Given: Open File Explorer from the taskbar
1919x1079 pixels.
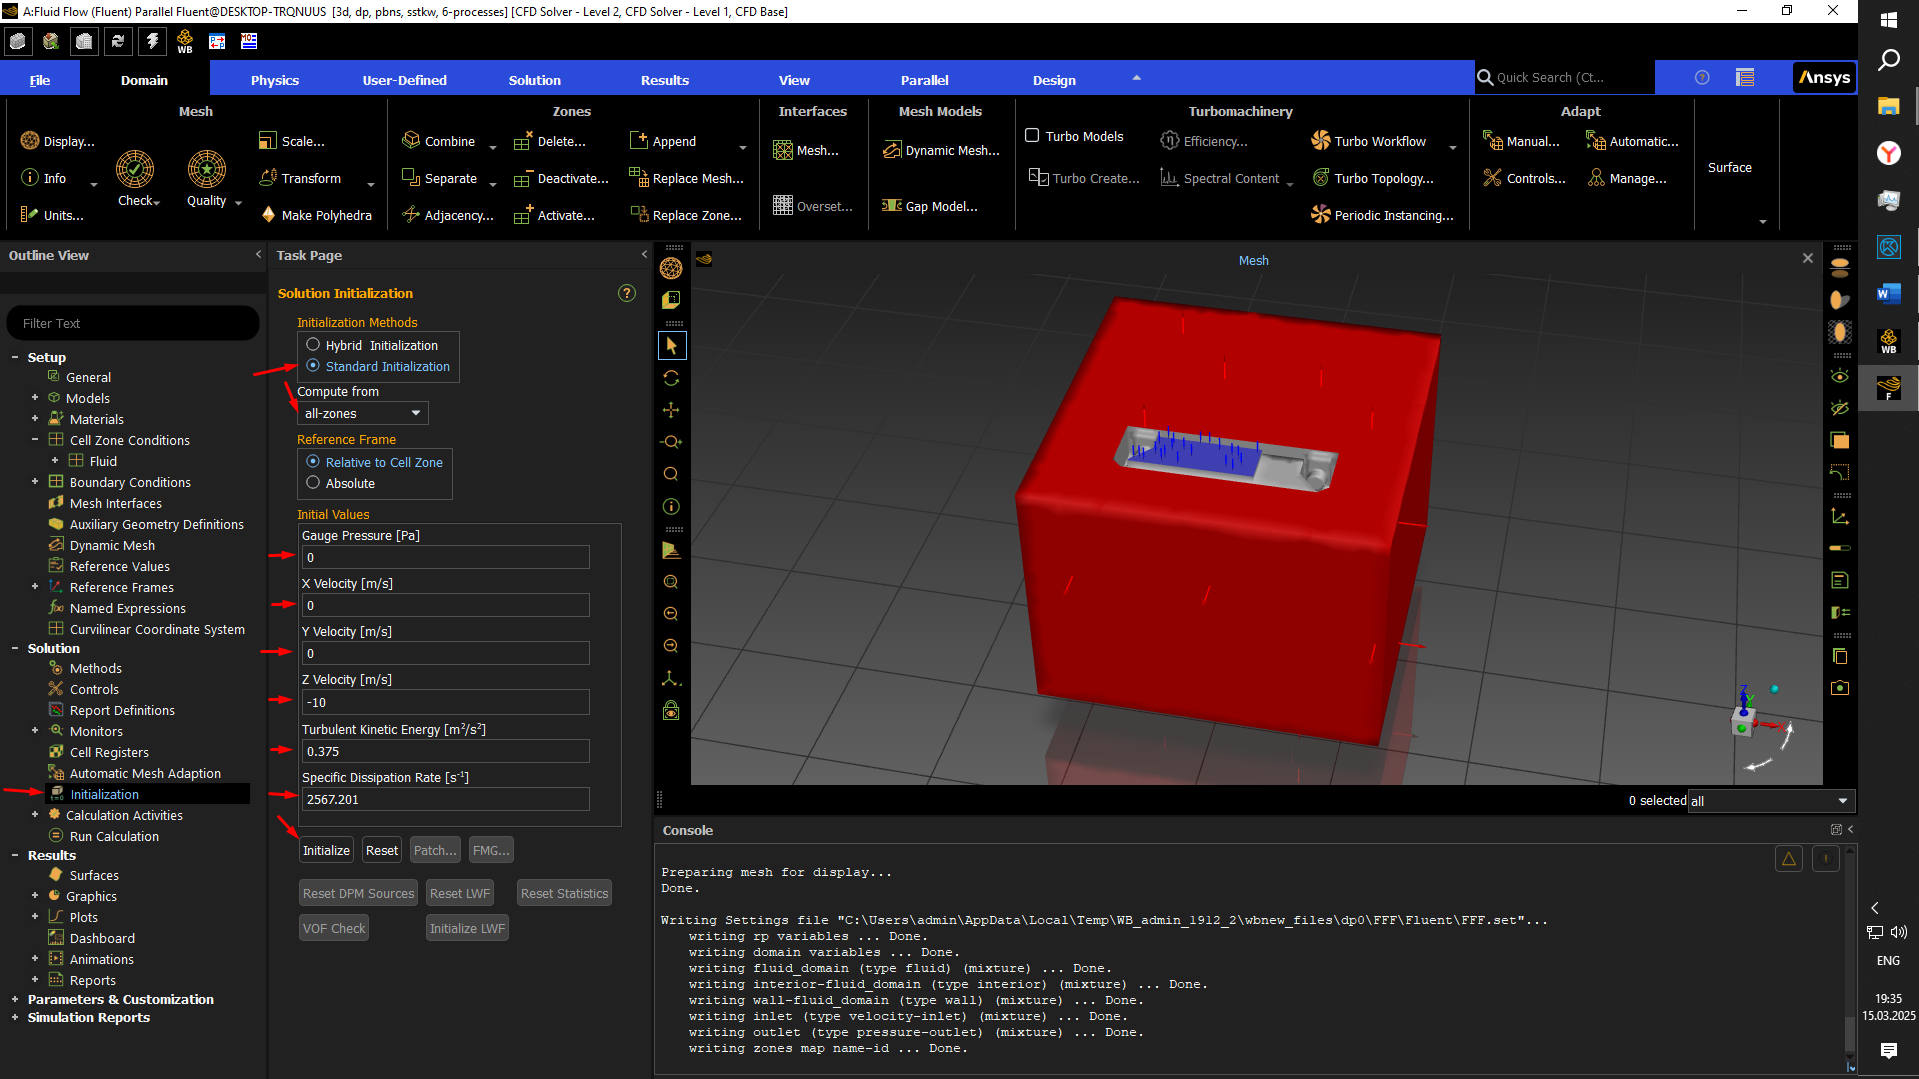Looking at the screenshot, I should click(1888, 106).
